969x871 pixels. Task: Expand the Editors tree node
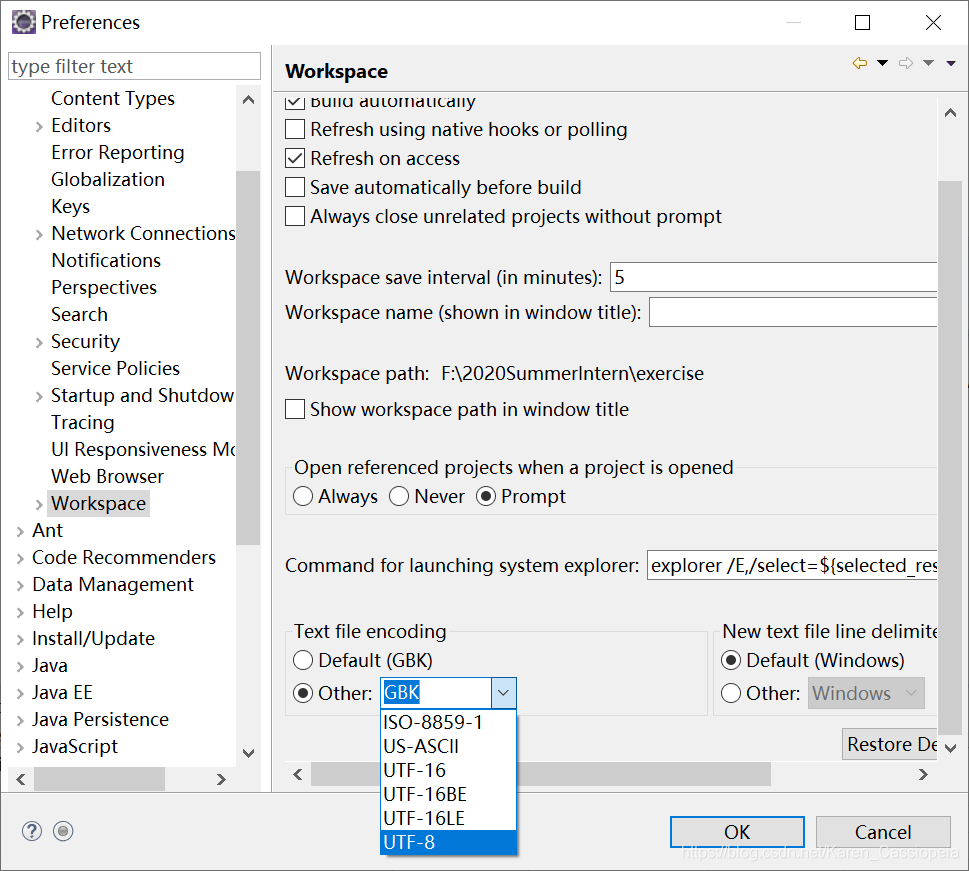point(39,126)
